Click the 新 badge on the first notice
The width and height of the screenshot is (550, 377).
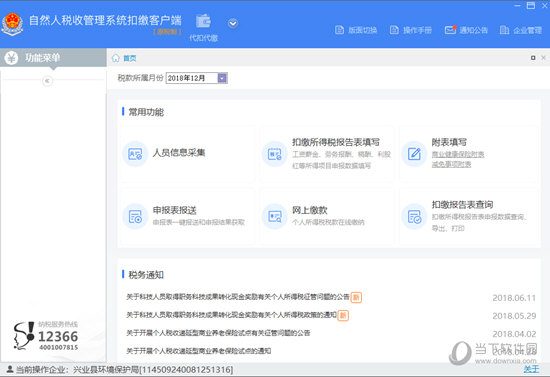click(x=356, y=297)
